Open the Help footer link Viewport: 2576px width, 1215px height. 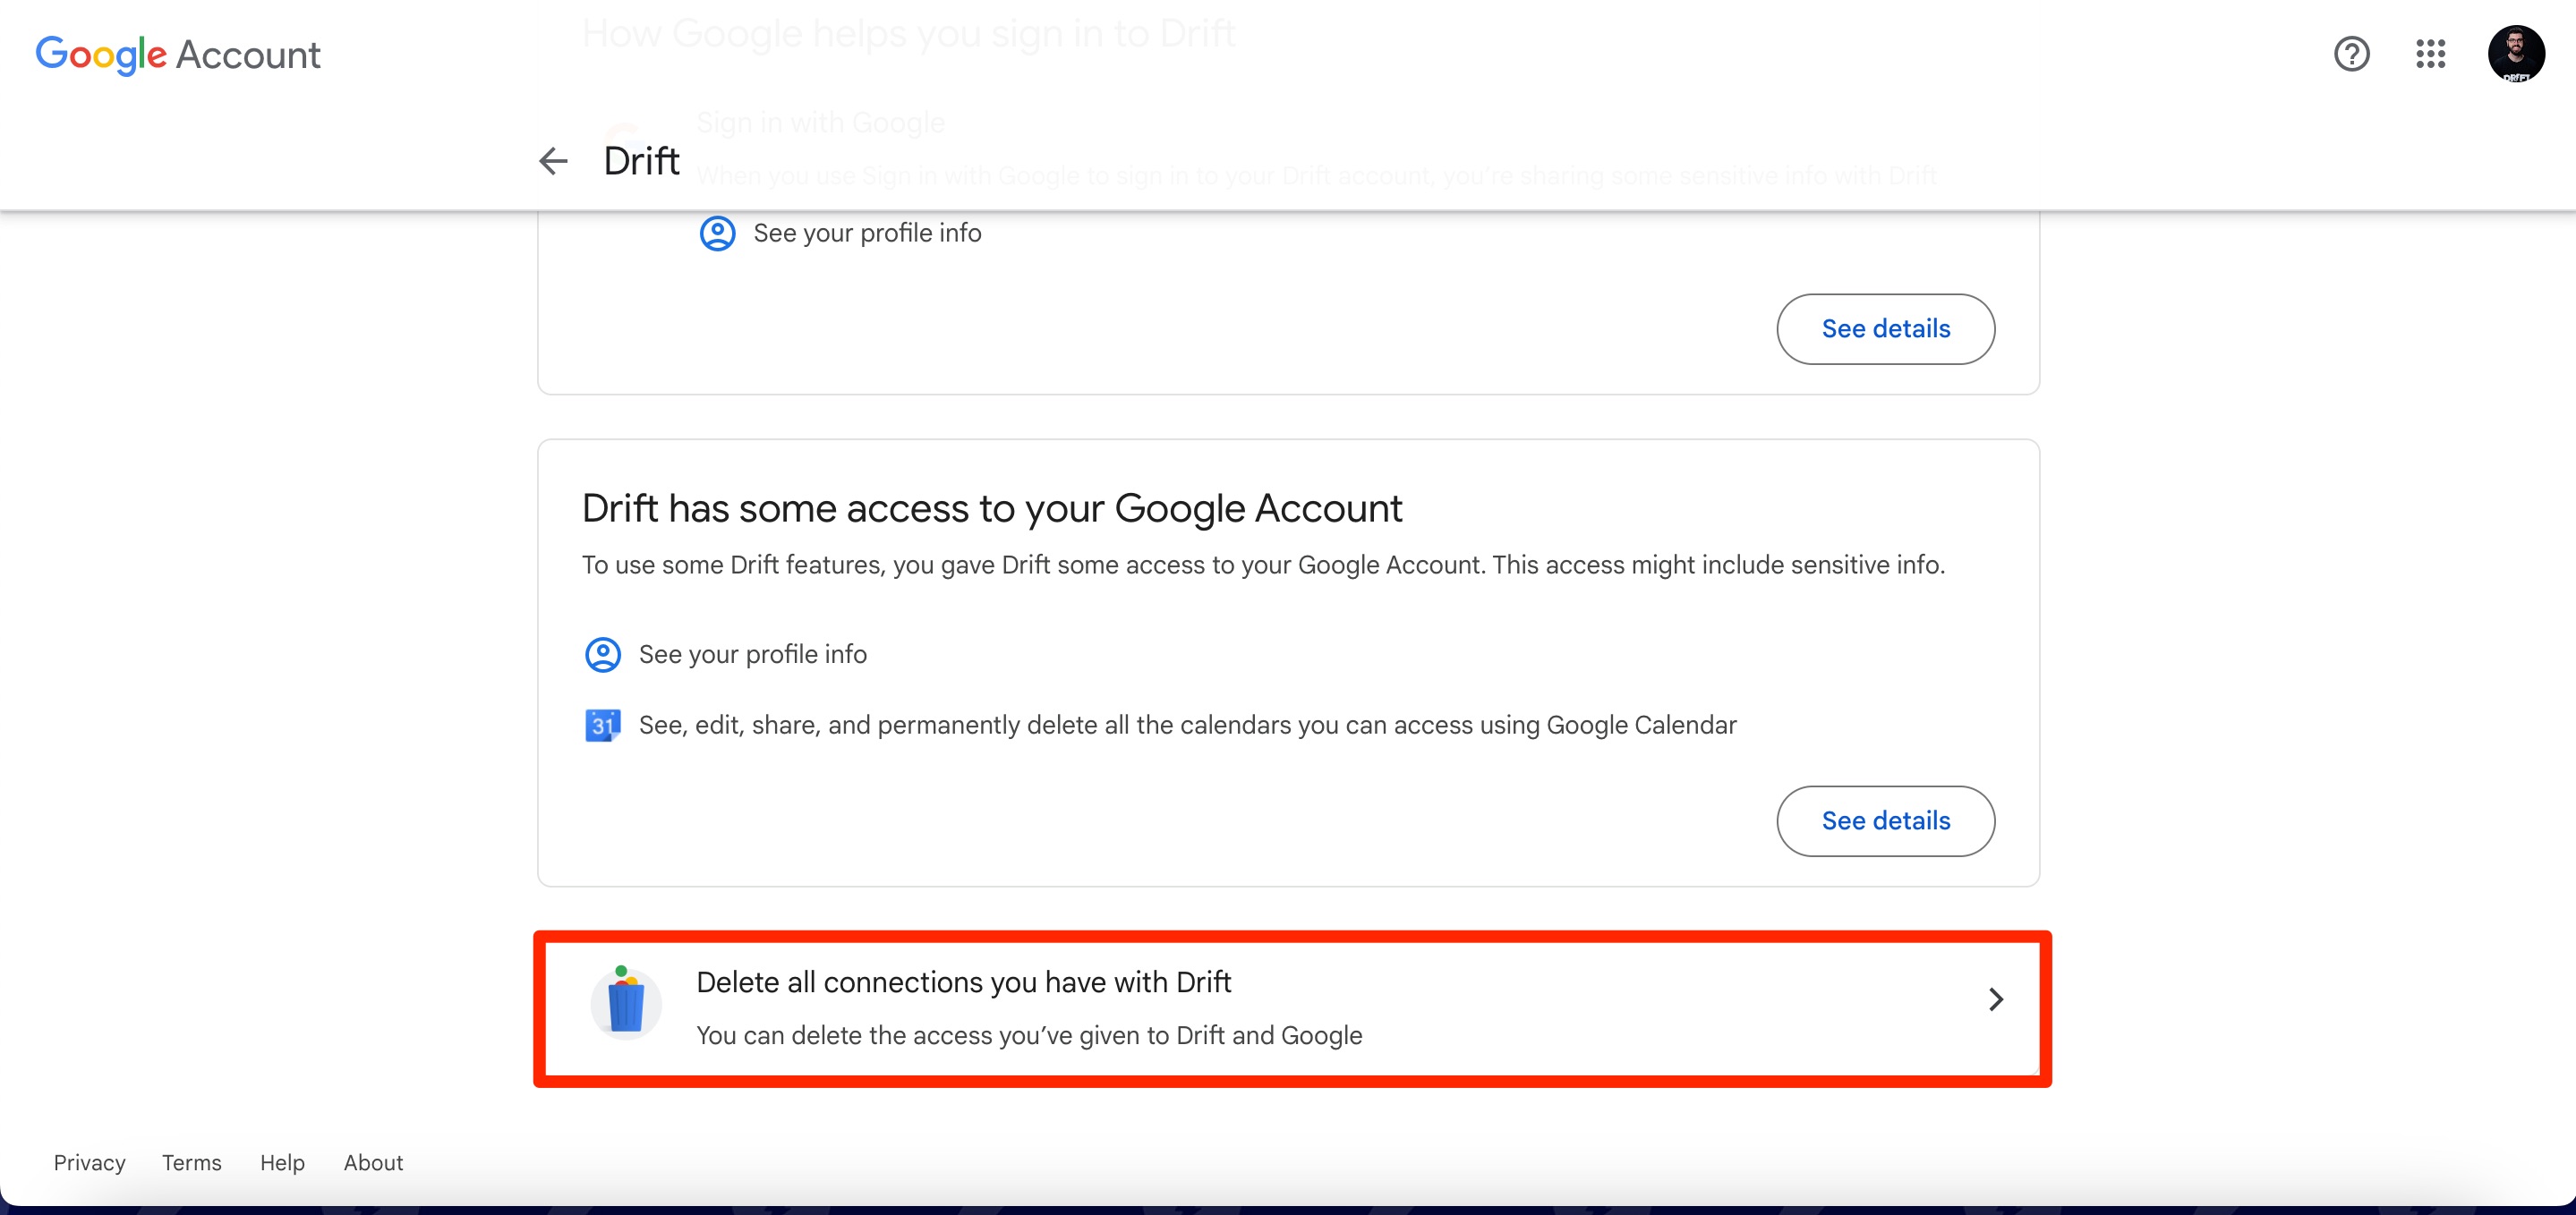(x=282, y=1163)
